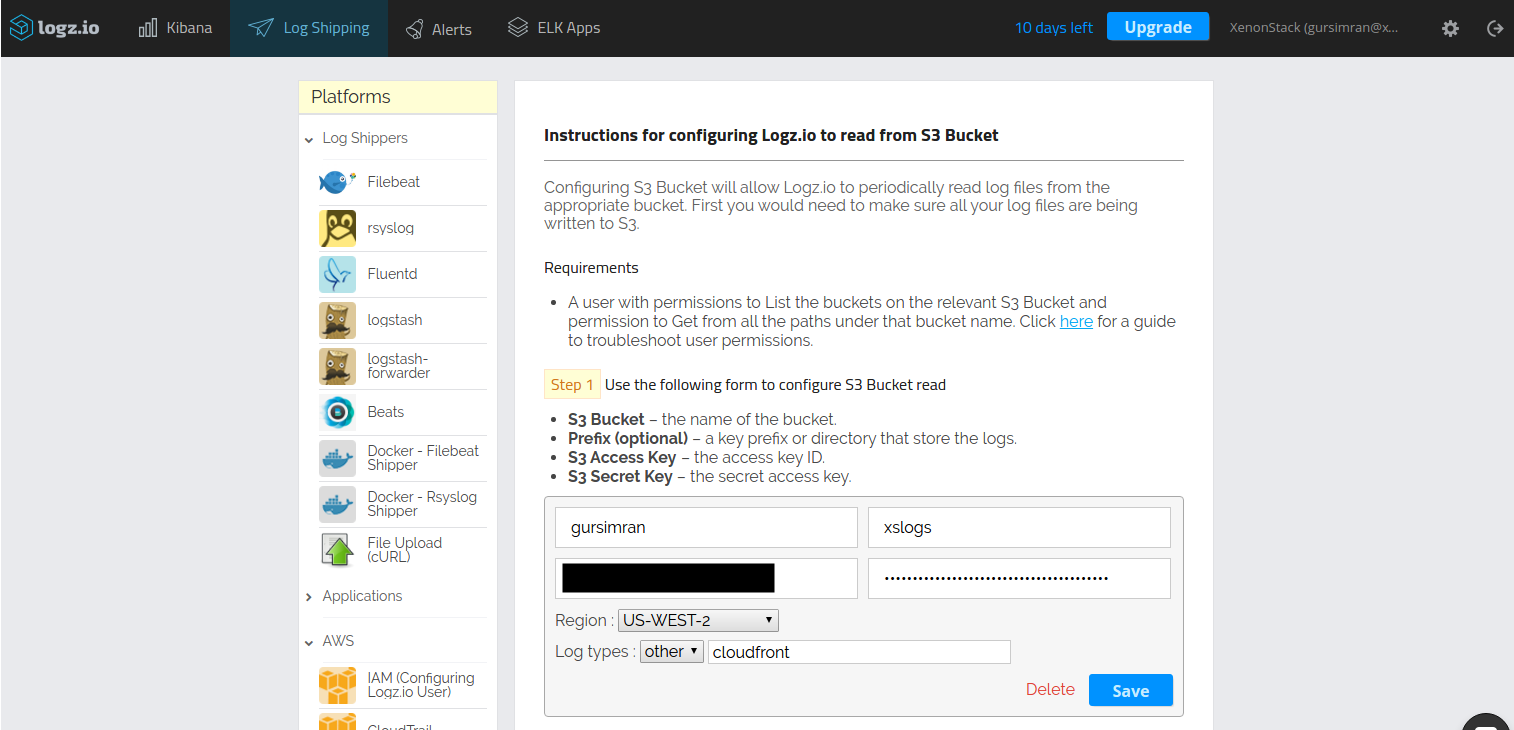
Task: Click the cloudfront log type field
Action: 859,652
